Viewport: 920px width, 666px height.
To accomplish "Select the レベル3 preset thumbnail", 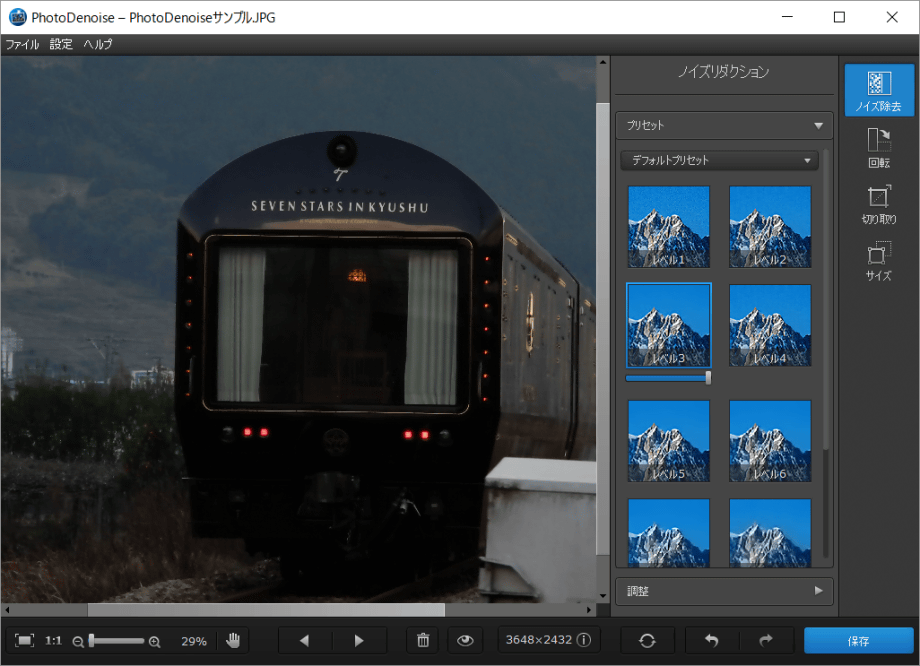I will (x=669, y=325).
